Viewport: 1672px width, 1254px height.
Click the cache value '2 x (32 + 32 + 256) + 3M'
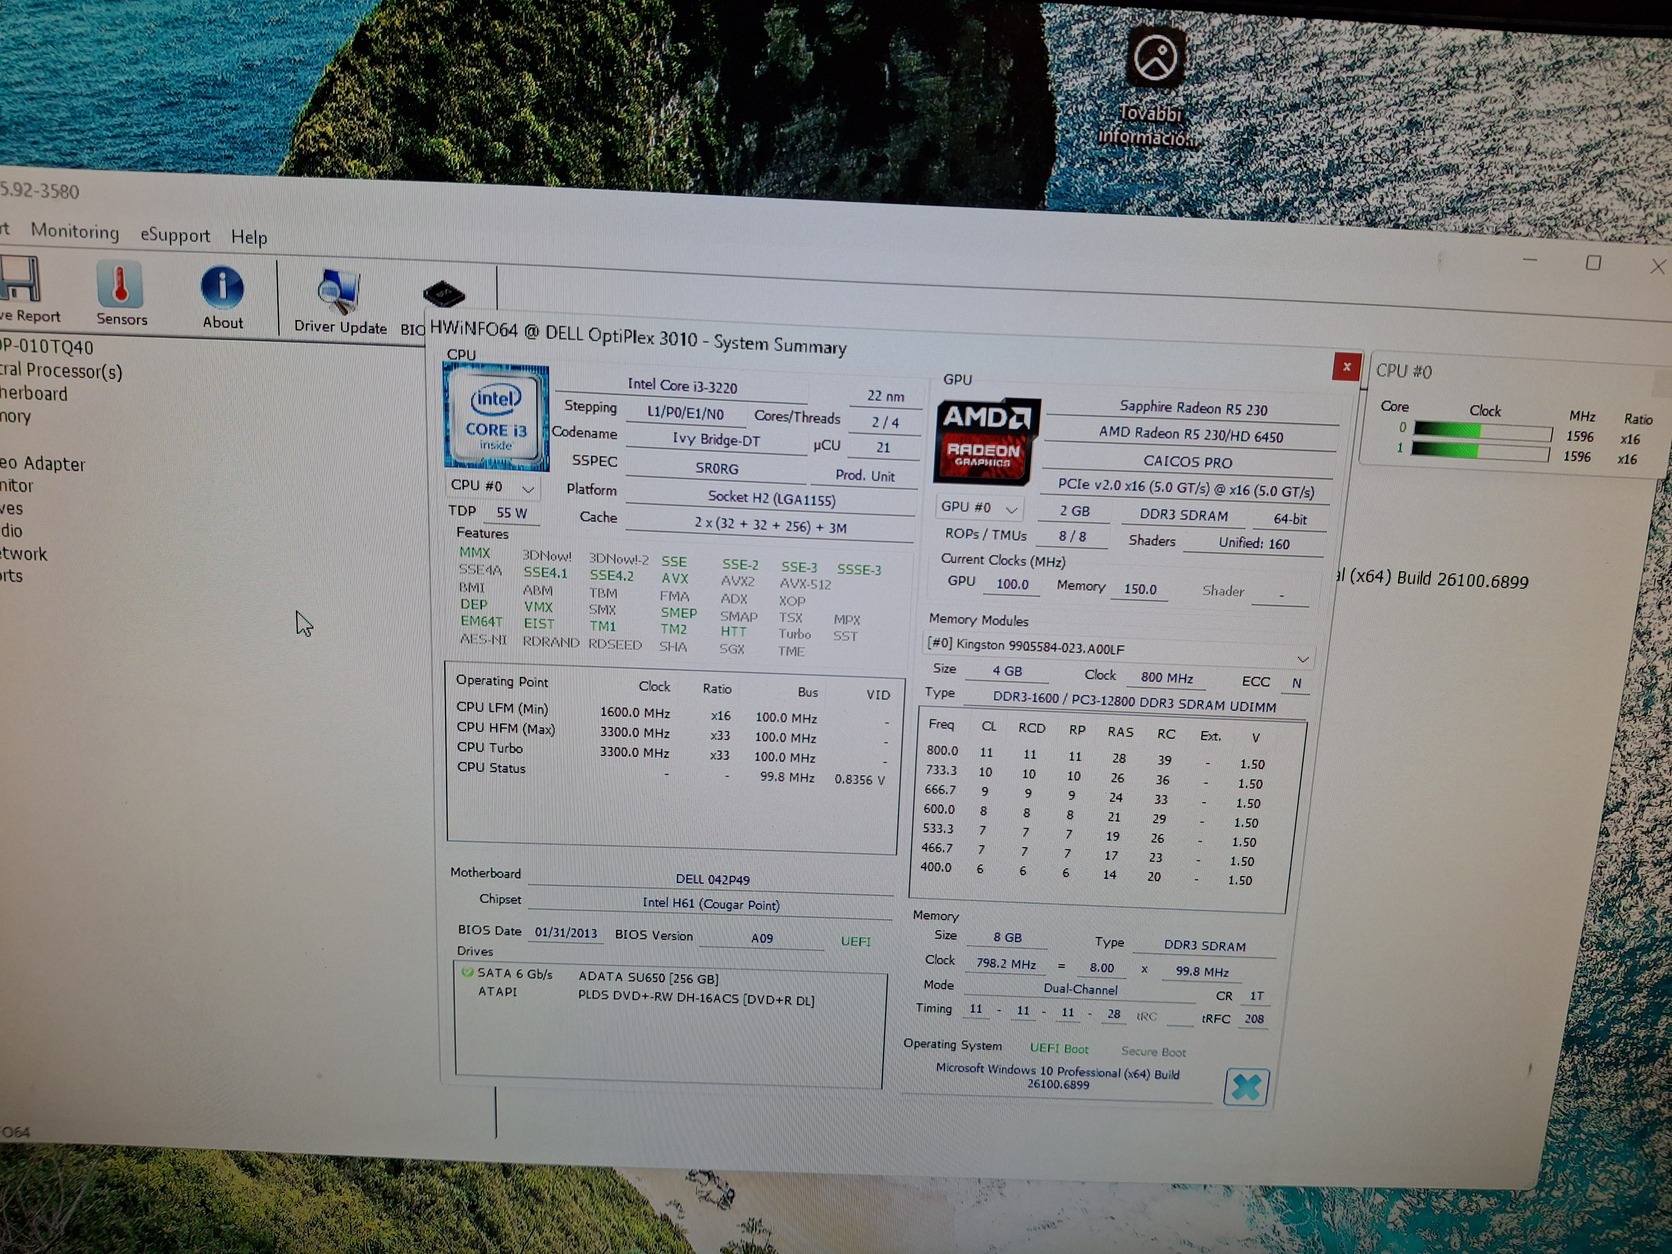tap(770, 526)
